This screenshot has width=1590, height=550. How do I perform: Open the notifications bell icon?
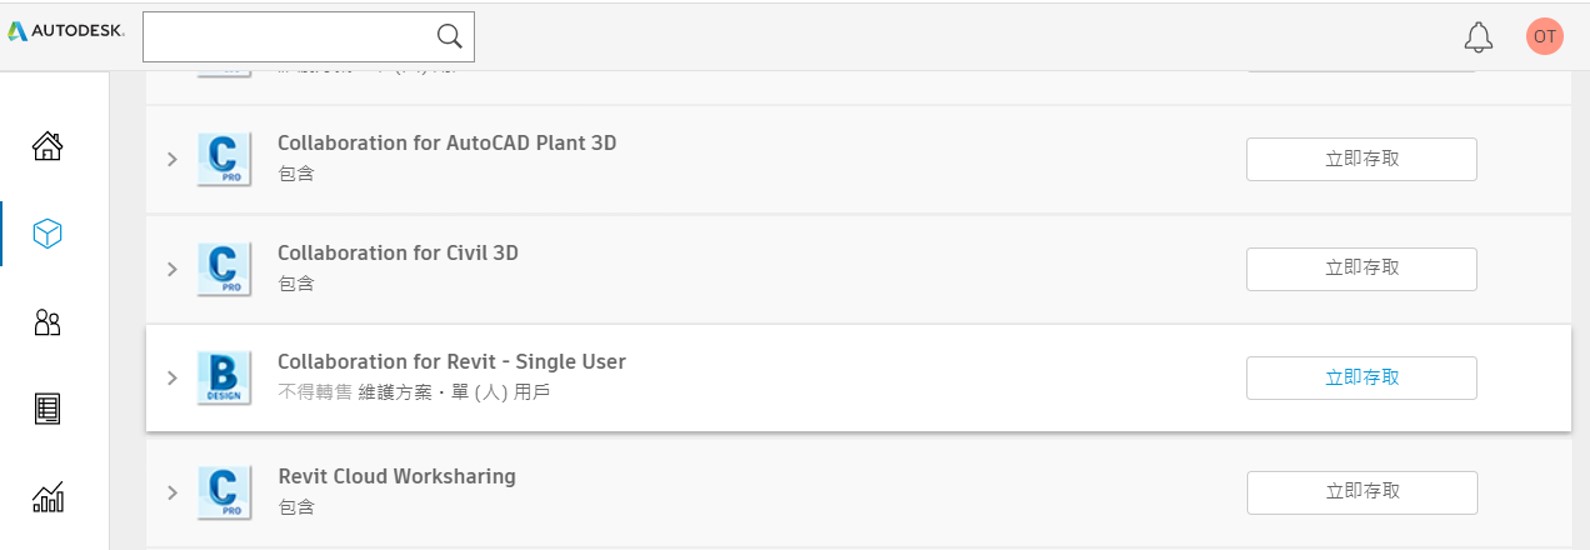[1478, 37]
